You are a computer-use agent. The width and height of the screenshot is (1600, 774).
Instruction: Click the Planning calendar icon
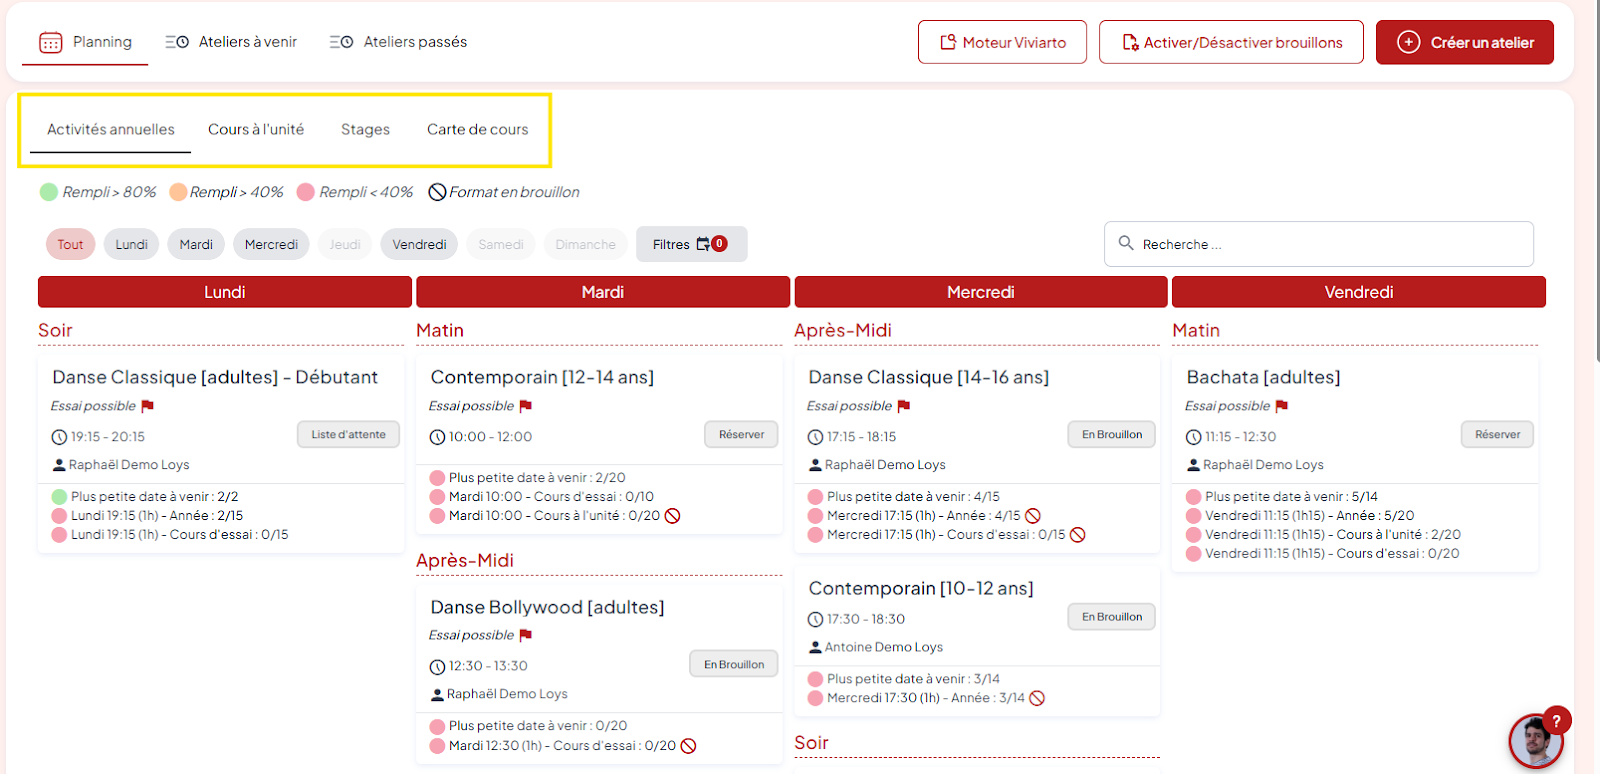point(50,42)
